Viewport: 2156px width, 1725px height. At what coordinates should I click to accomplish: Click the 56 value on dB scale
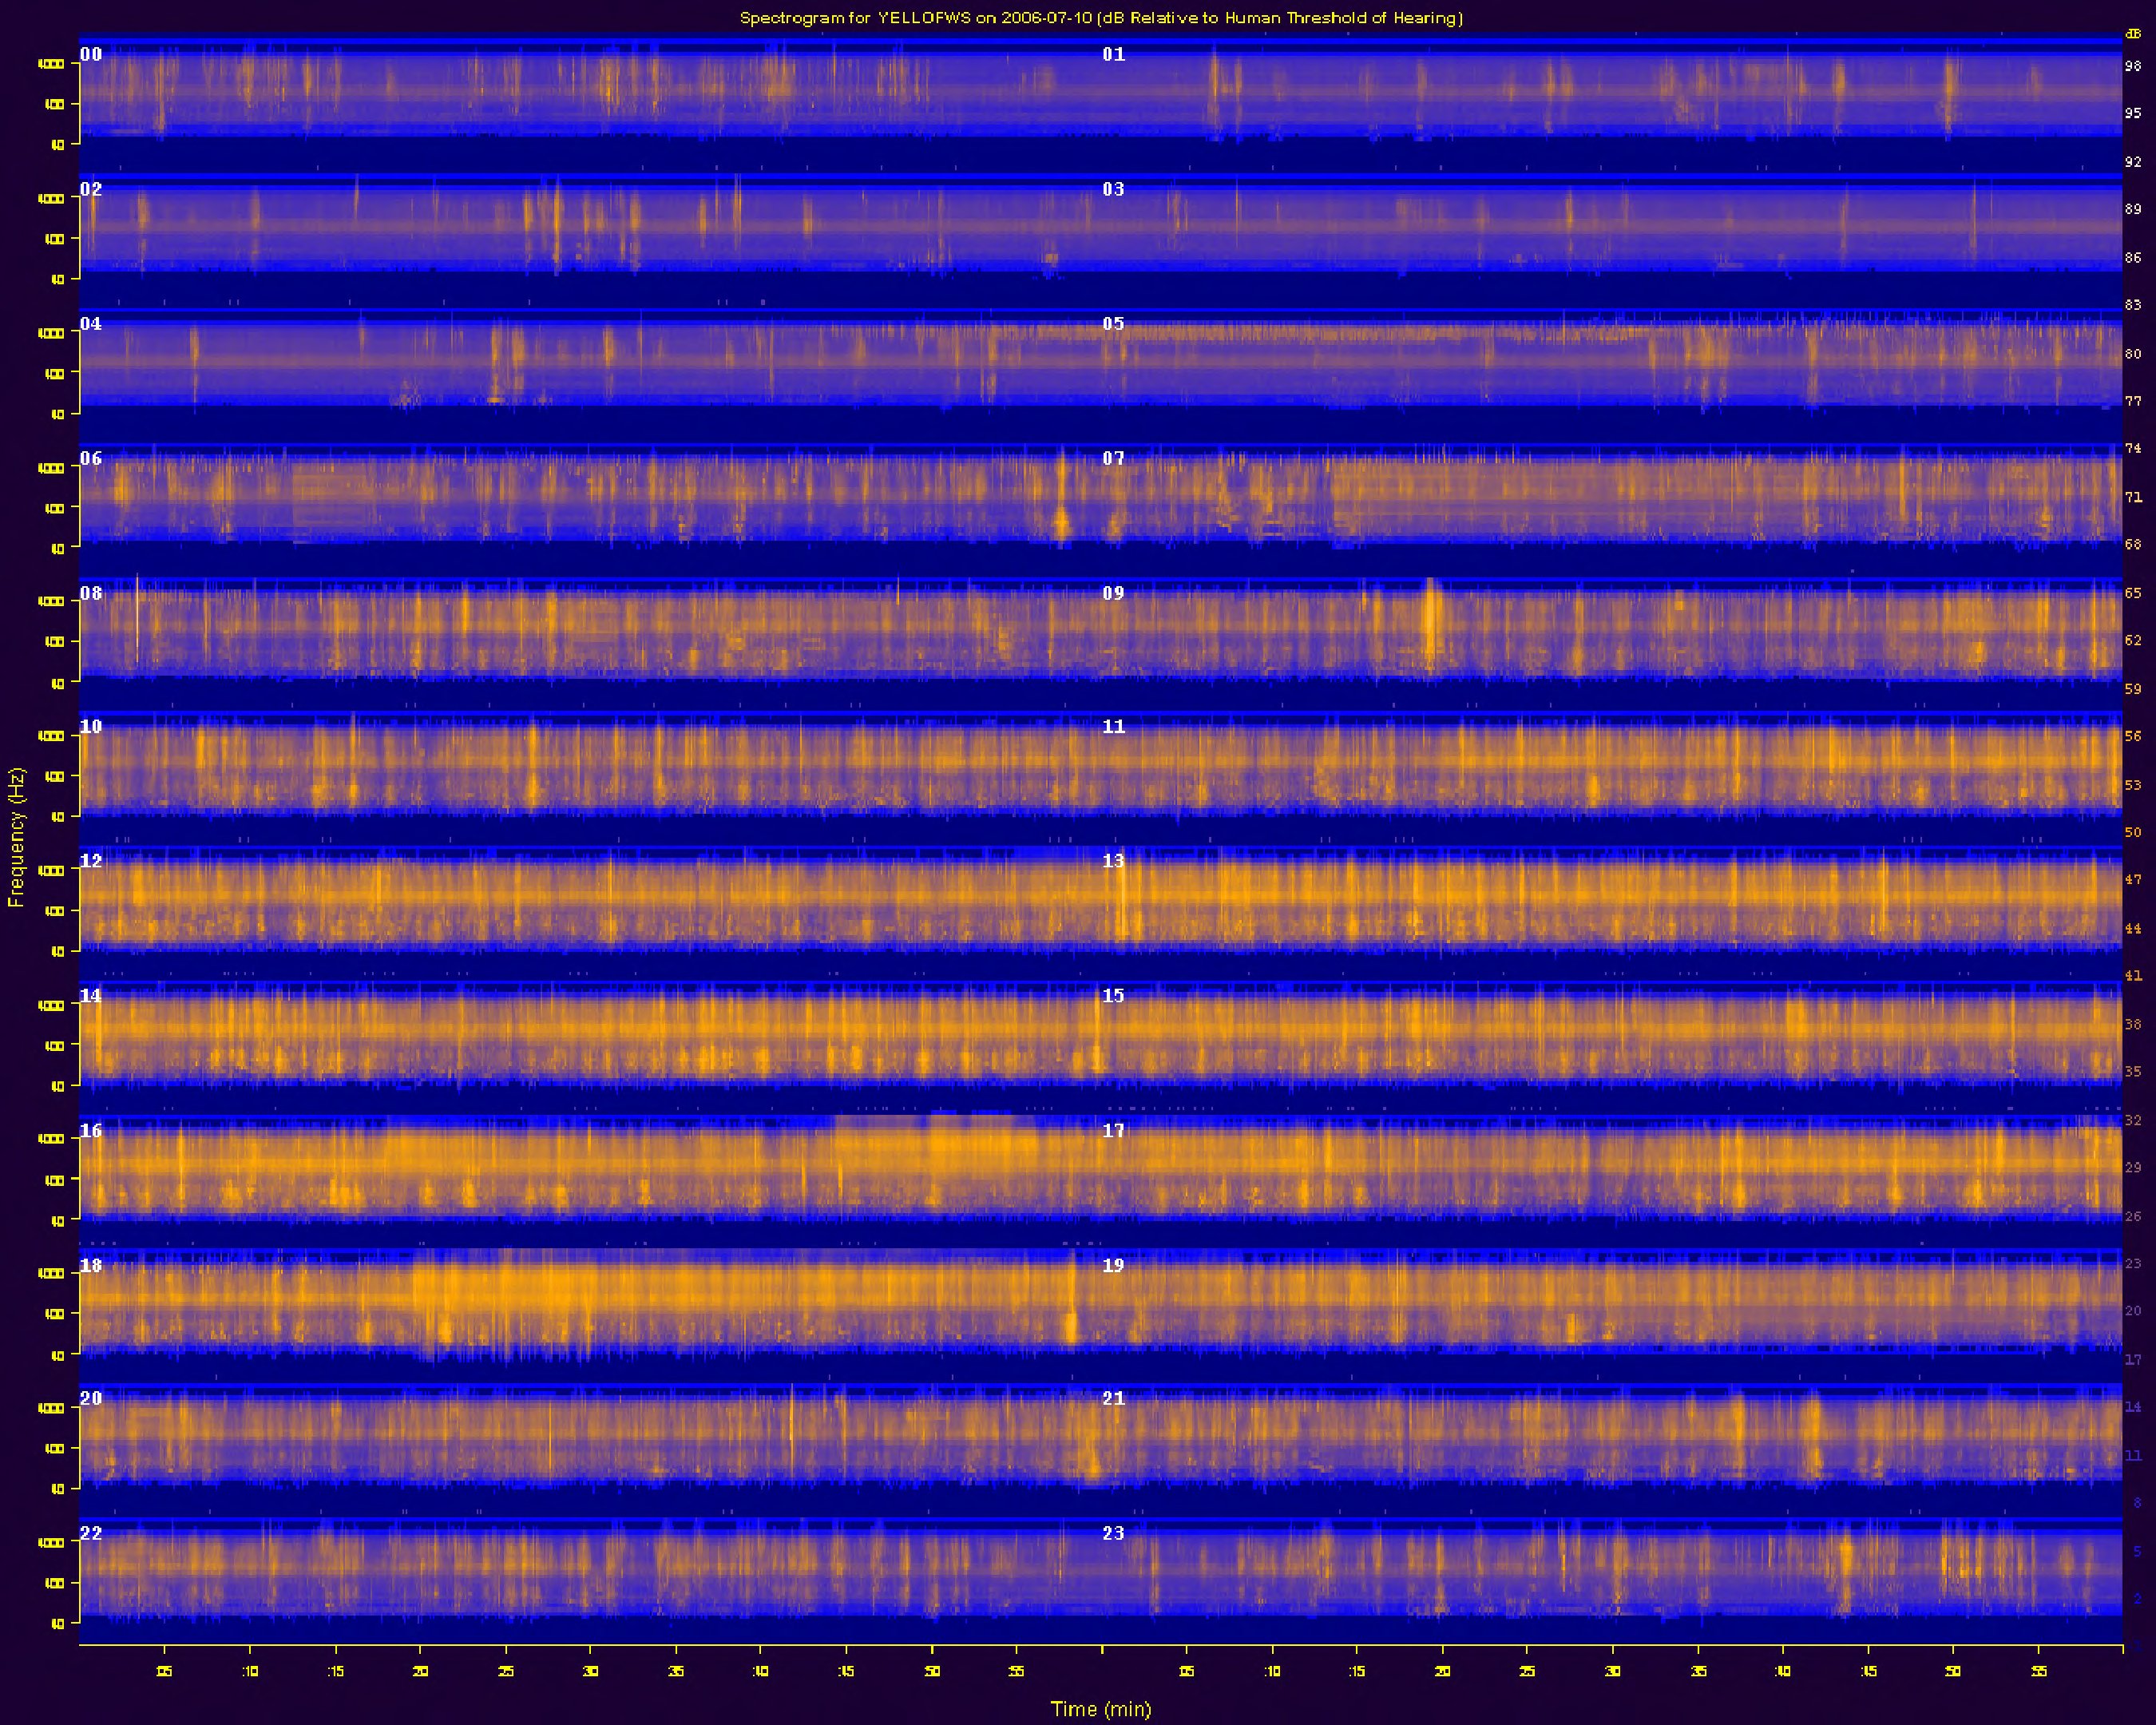(x=2133, y=736)
